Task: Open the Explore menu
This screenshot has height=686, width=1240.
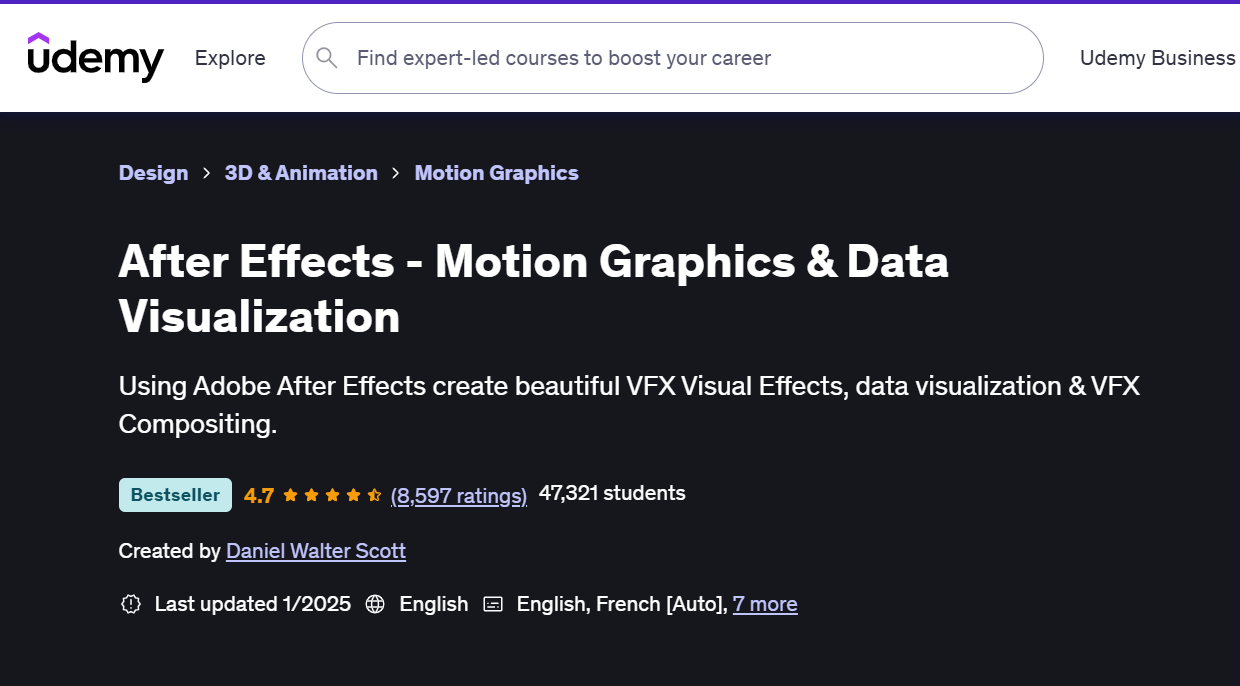Action: click(230, 58)
